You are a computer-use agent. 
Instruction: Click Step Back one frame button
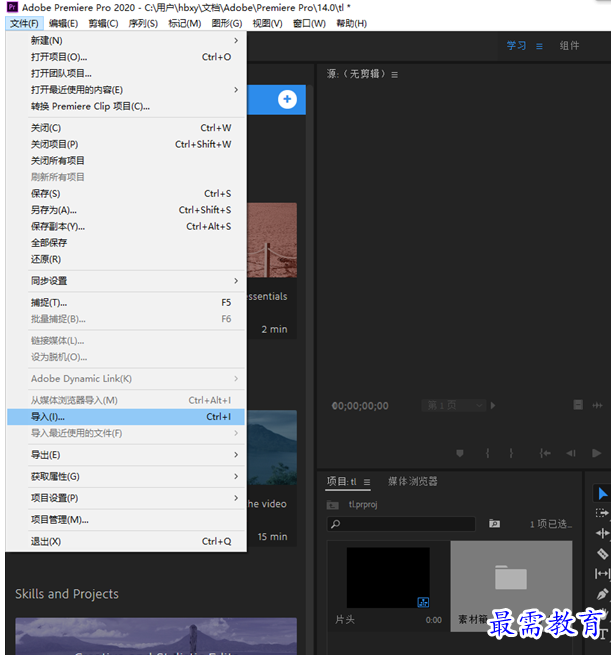point(571,453)
